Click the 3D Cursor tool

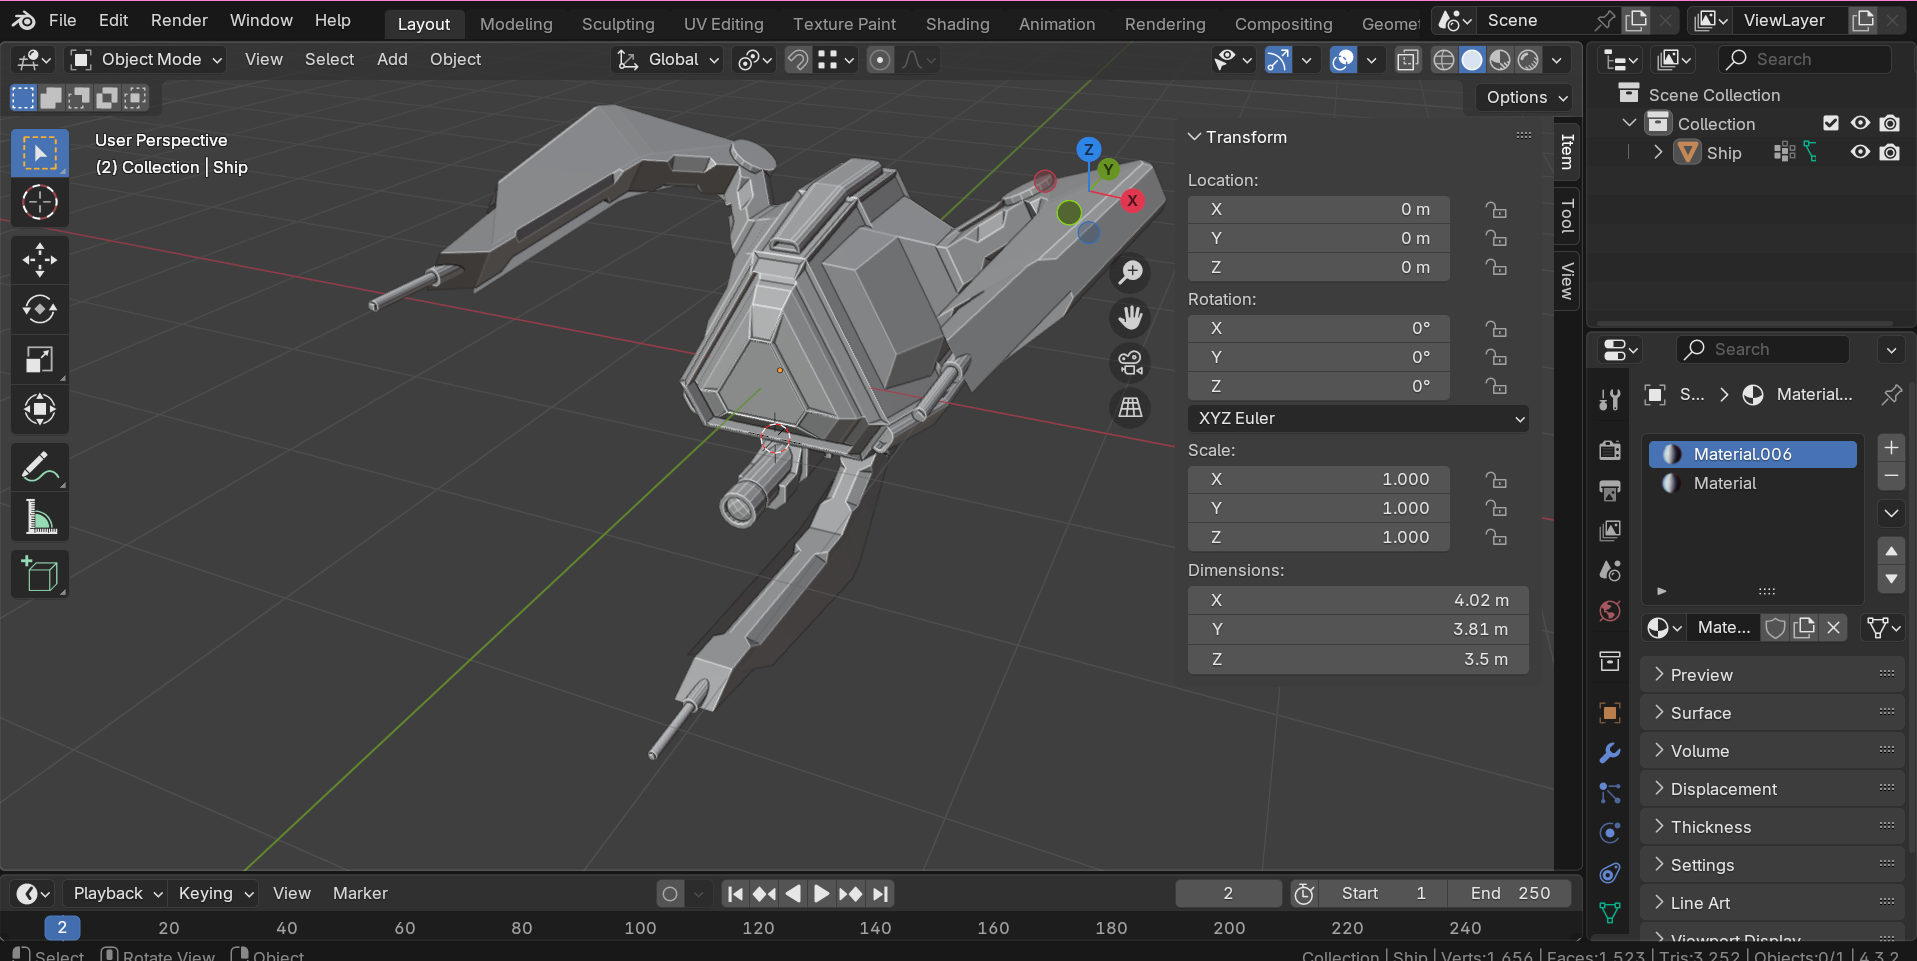click(x=40, y=203)
